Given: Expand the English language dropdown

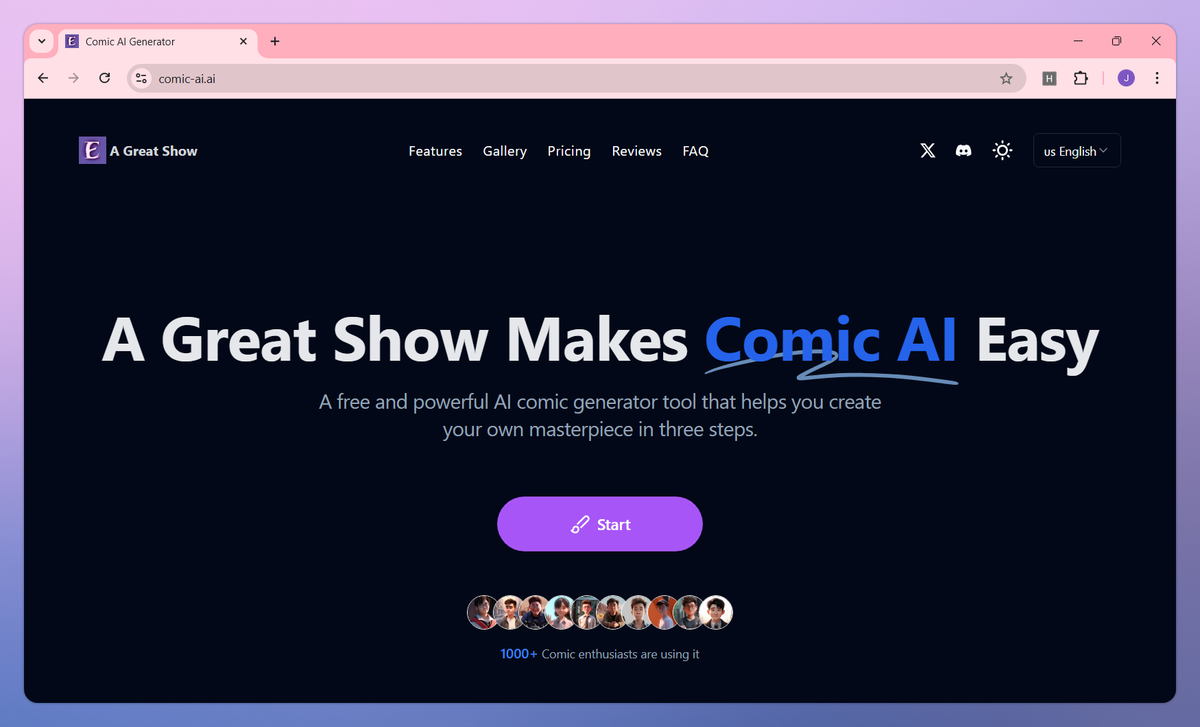Looking at the screenshot, I should point(1076,151).
